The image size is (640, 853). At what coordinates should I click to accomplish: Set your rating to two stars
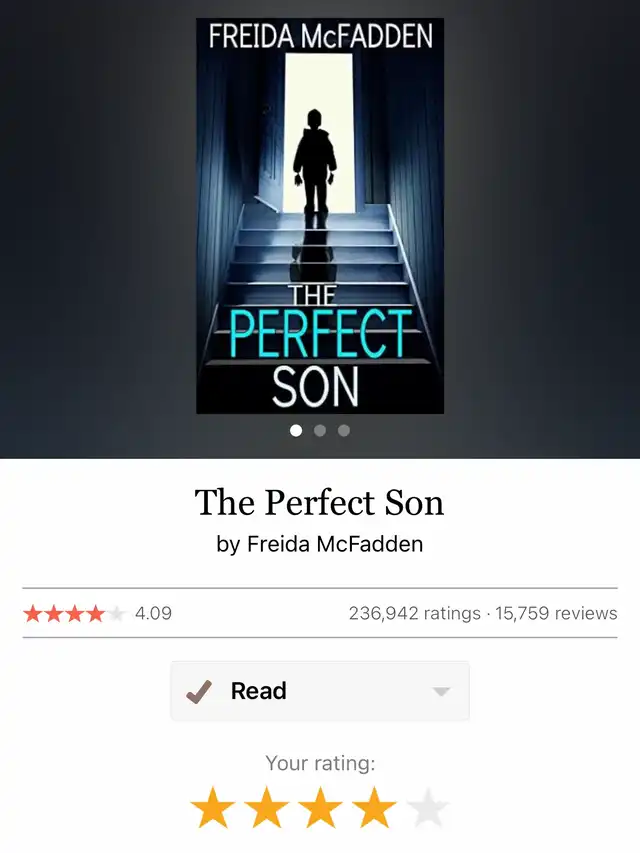click(x=267, y=807)
